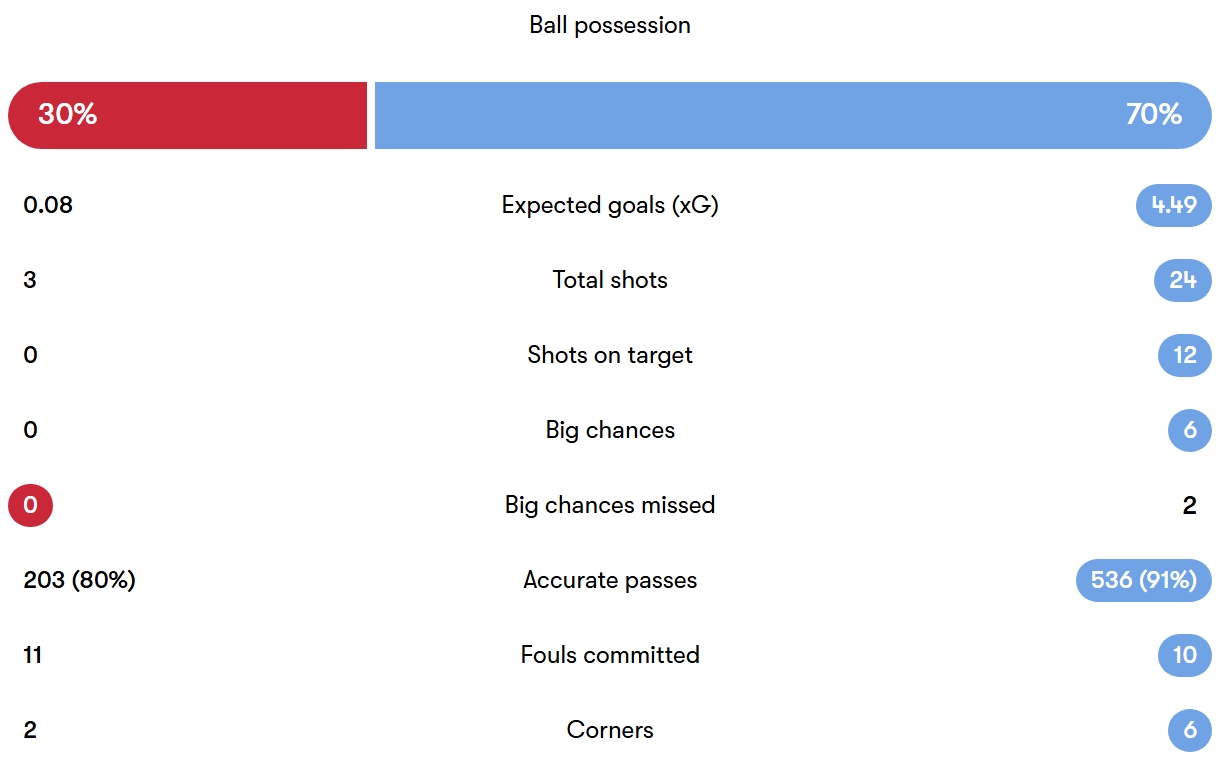Viewport: 1221px width, 761px height.
Task: Click the Big chances missed label
Action: (610, 505)
